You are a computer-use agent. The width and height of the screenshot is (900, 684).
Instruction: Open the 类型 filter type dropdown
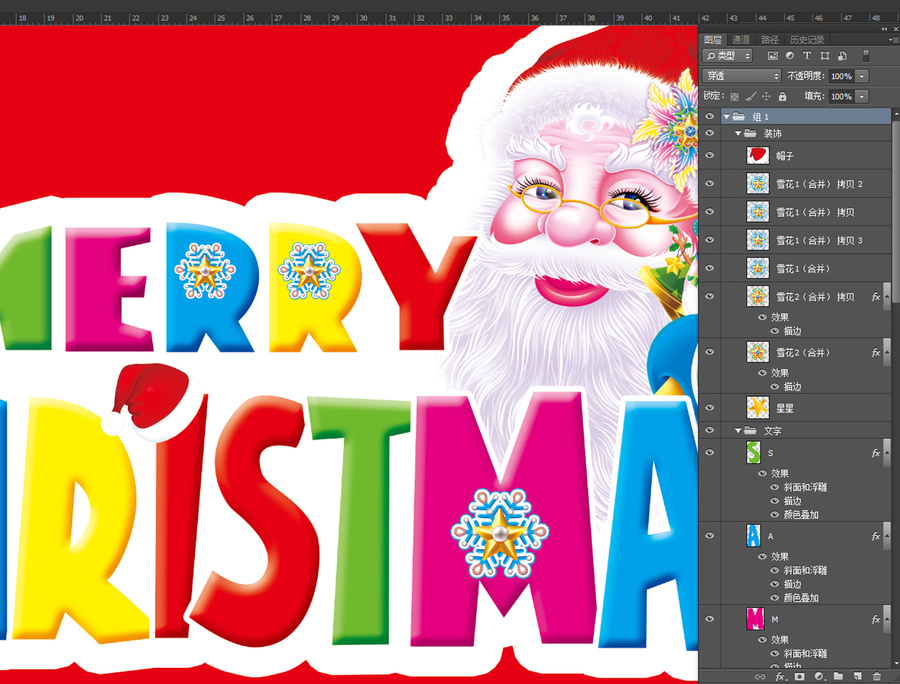[x=727, y=56]
